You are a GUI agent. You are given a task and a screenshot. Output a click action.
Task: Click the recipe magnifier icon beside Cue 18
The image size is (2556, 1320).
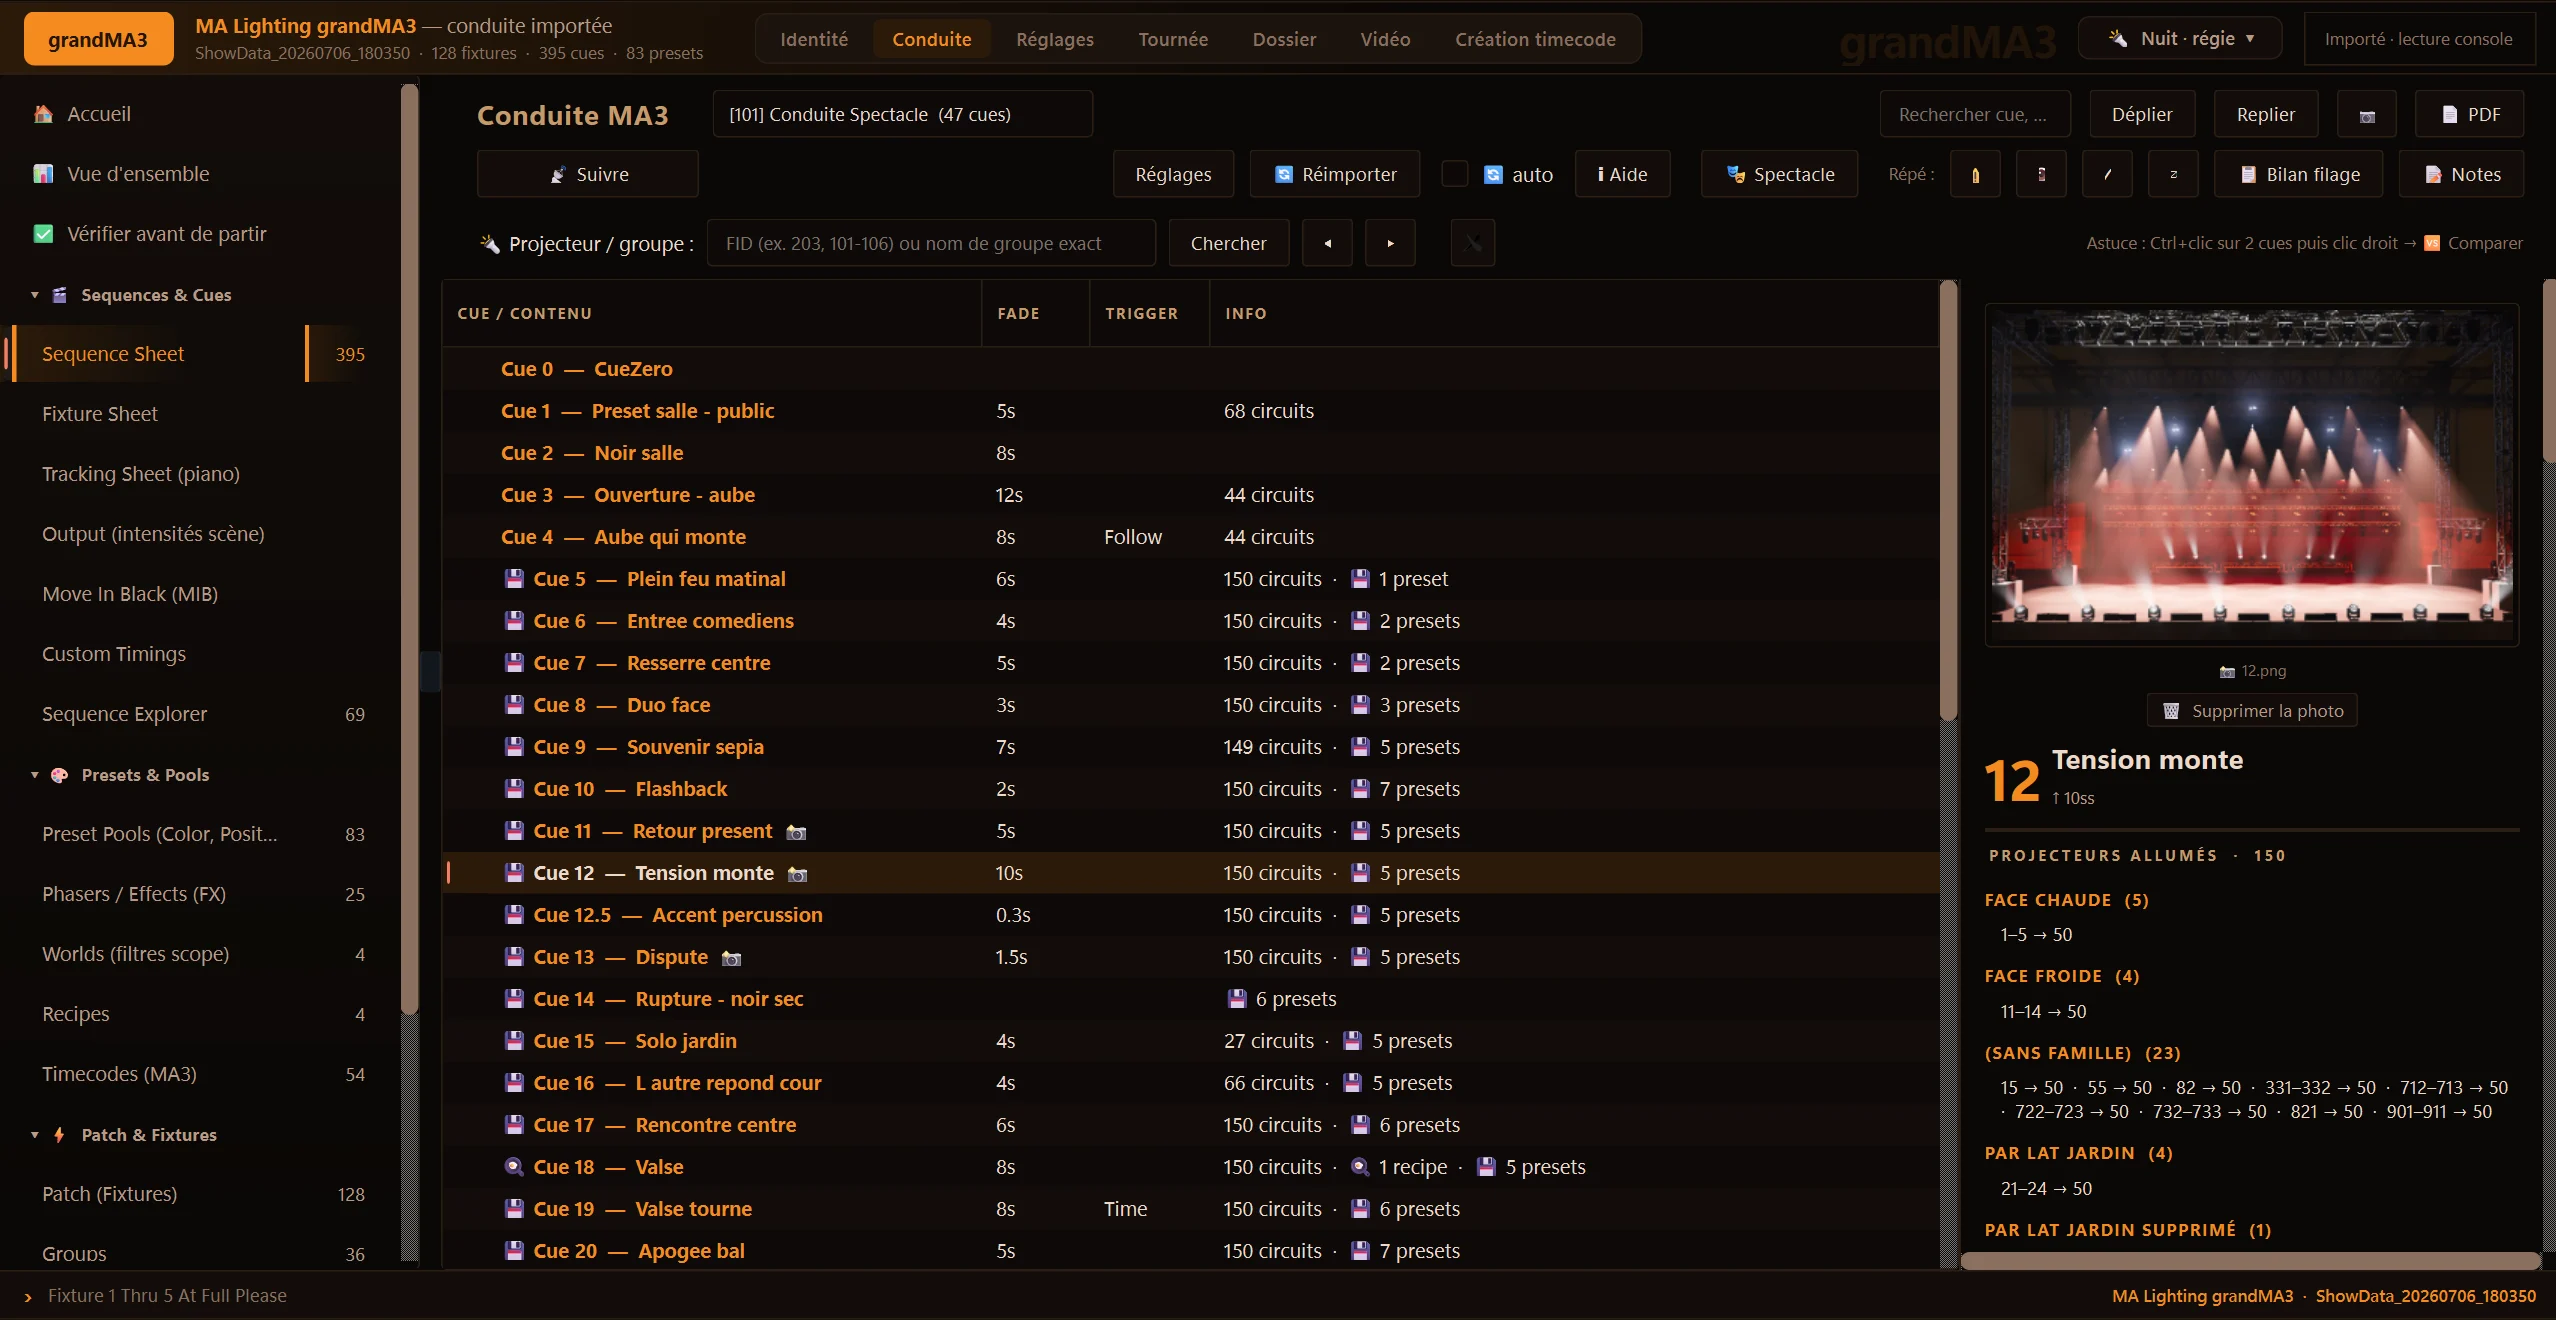pyautogui.click(x=514, y=1167)
